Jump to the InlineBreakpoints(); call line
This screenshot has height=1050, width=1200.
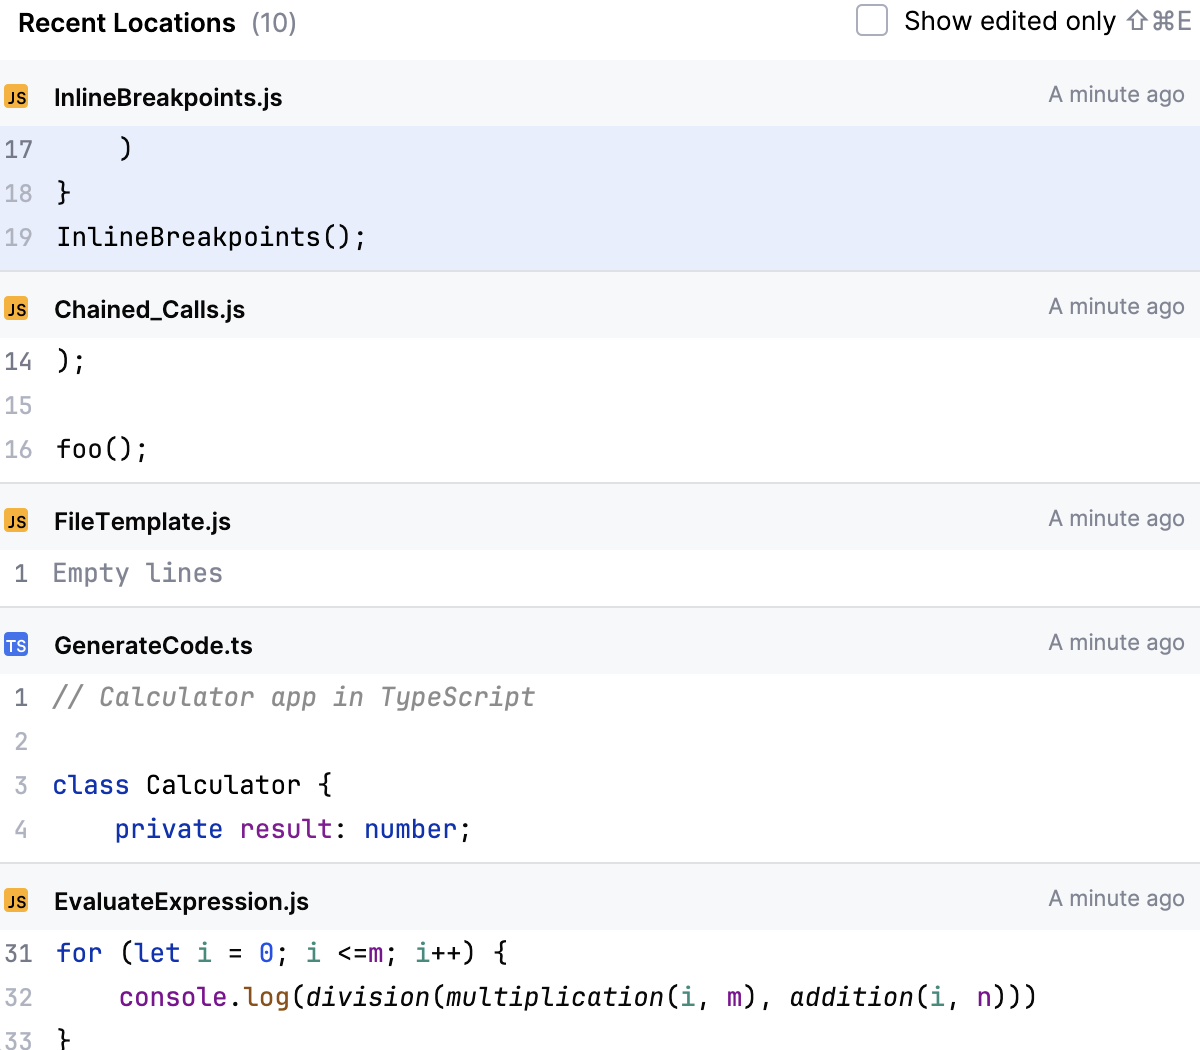pos(211,237)
